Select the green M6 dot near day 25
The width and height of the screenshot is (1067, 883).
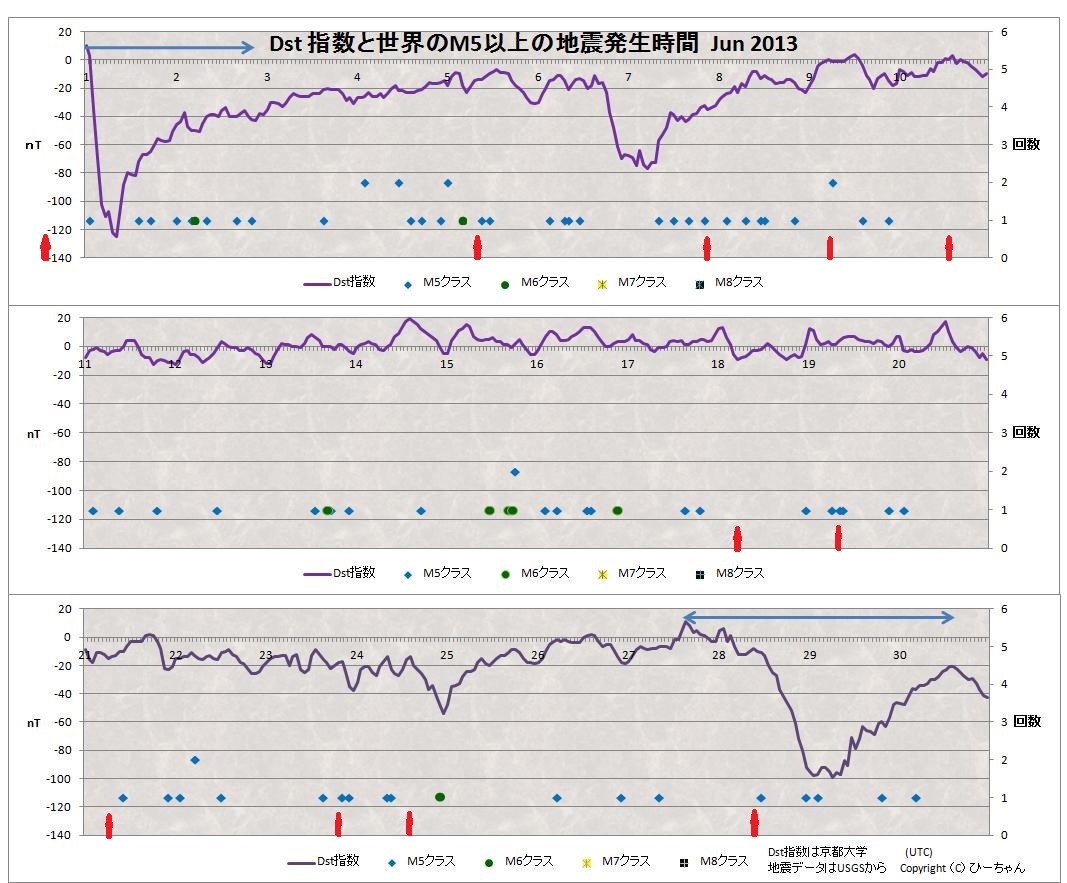[440, 797]
